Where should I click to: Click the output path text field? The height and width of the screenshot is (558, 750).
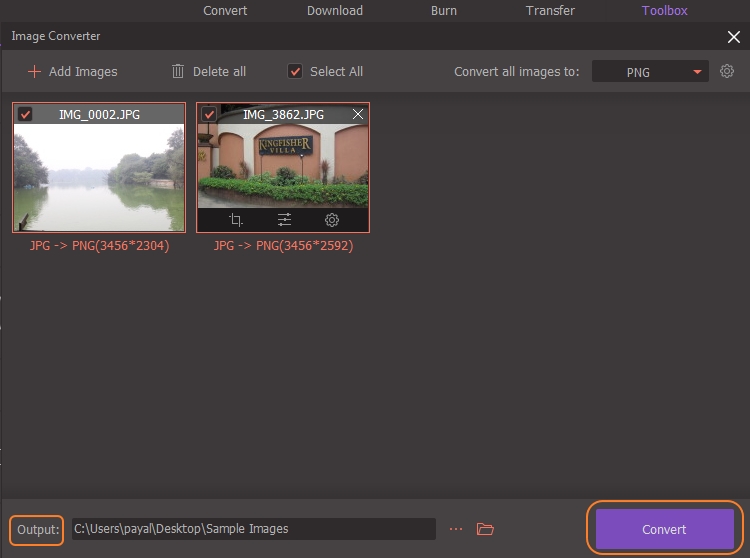[253, 529]
